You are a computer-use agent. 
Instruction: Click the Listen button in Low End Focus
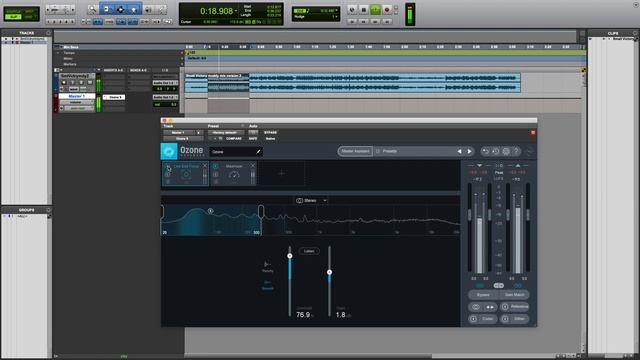click(309, 251)
